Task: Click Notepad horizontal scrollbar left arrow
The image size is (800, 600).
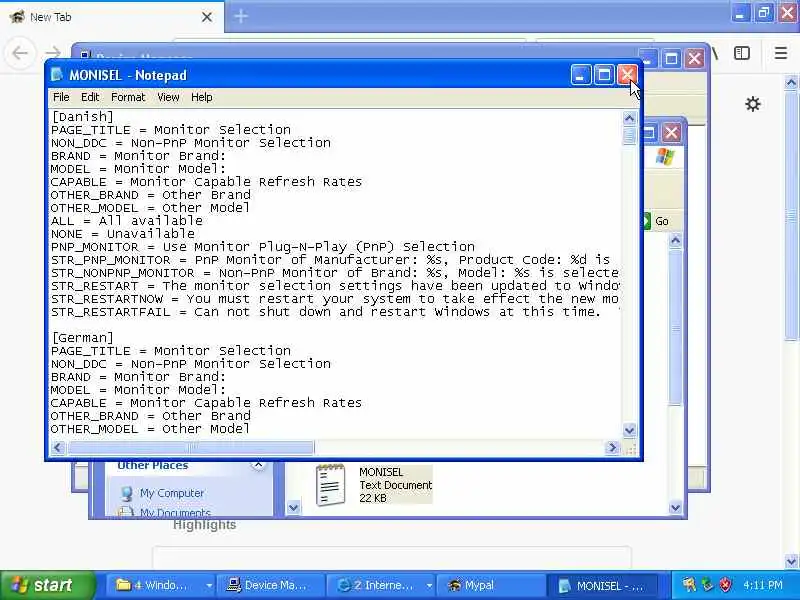Action: [58, 448]
